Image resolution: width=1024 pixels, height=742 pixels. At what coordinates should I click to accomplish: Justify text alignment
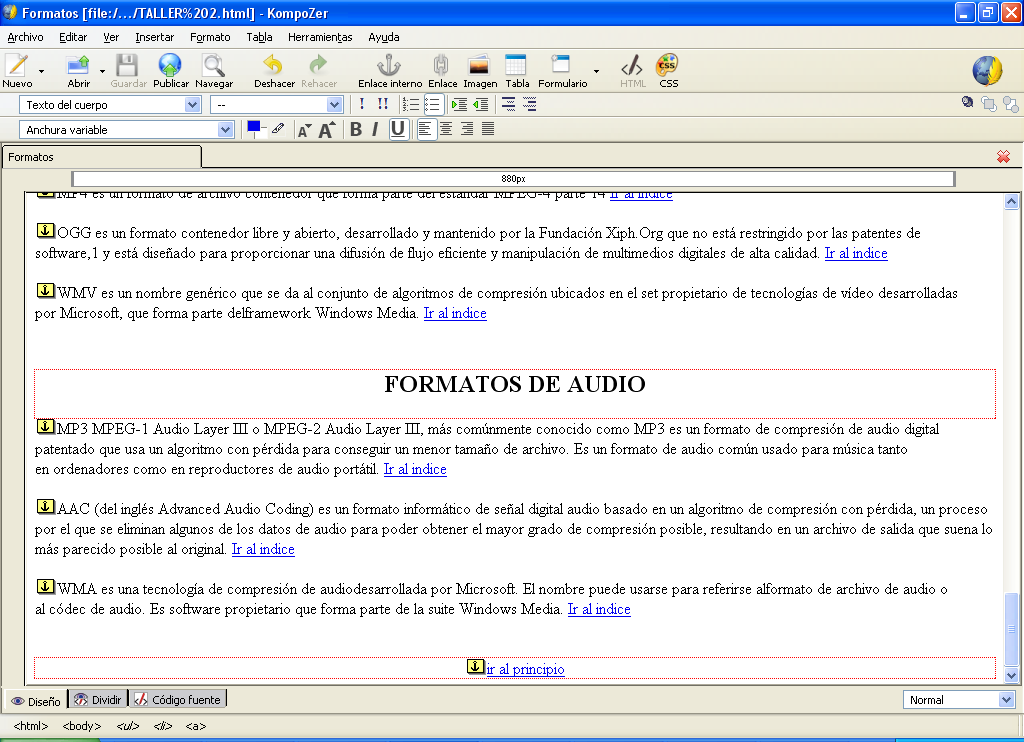(x=488, y=129)
